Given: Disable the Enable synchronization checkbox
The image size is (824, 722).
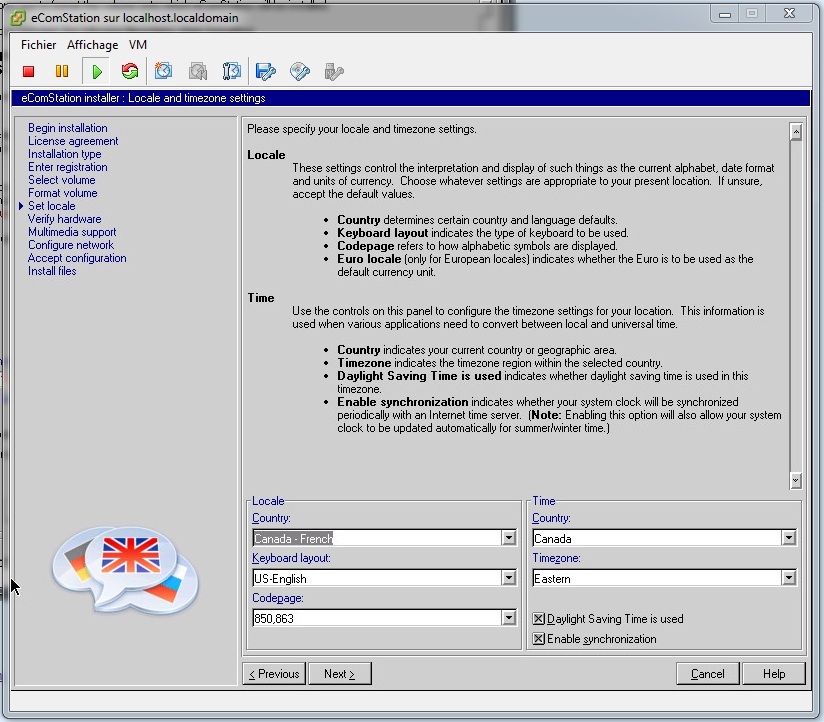Looking at the screenshot, I should coord(539,639).
